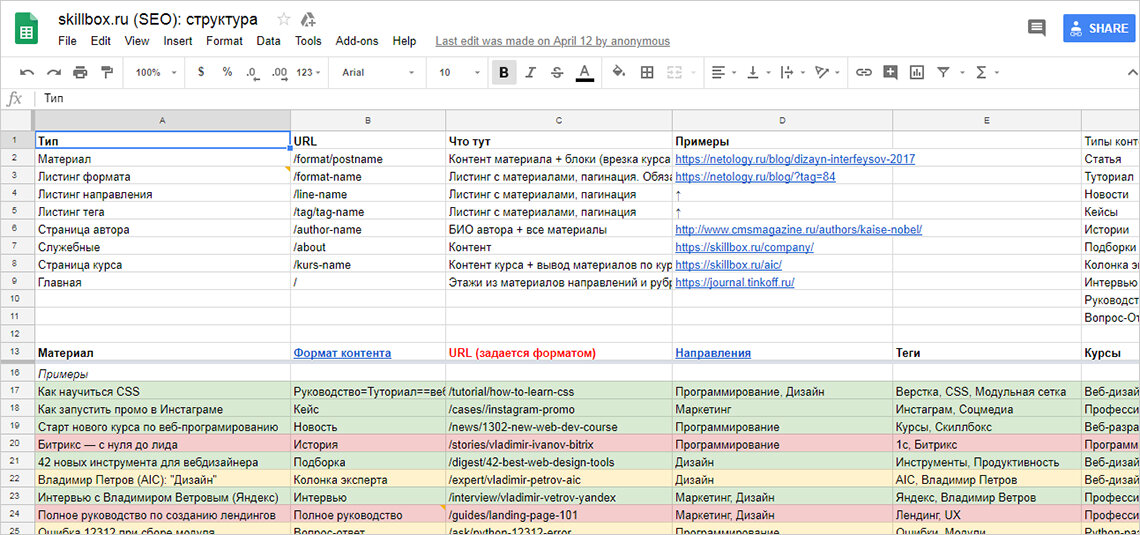
Task: Click the Формат контента header link
Action: [342, 353]
